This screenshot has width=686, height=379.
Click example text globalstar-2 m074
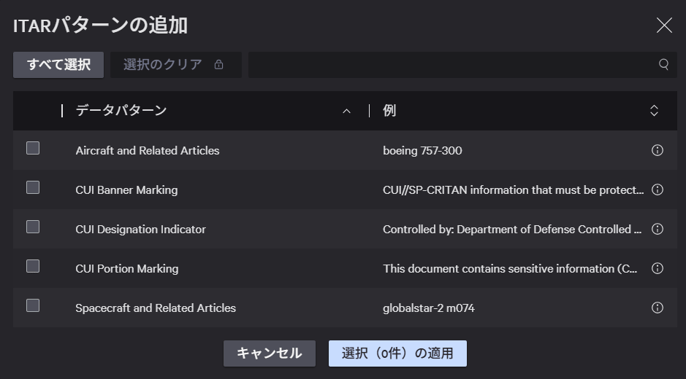point(429,308)
